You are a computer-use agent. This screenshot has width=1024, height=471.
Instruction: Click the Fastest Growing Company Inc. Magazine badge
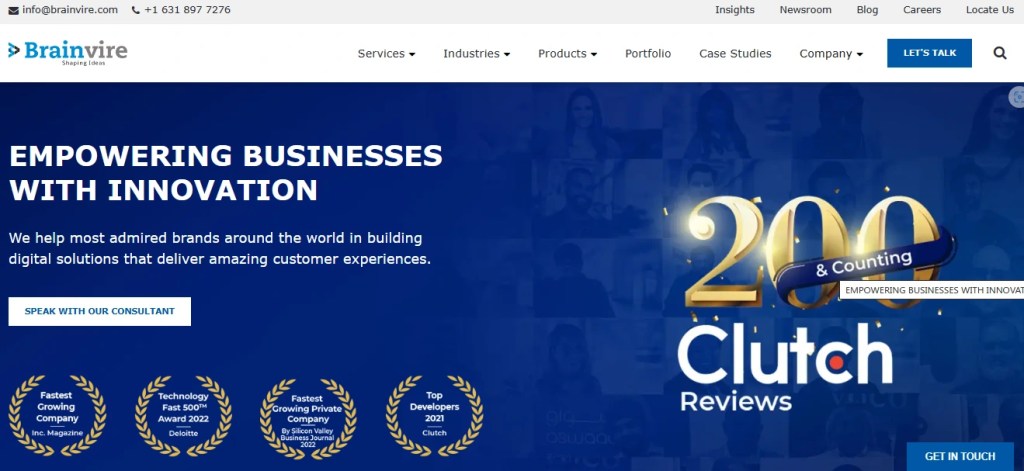(57, 415)
